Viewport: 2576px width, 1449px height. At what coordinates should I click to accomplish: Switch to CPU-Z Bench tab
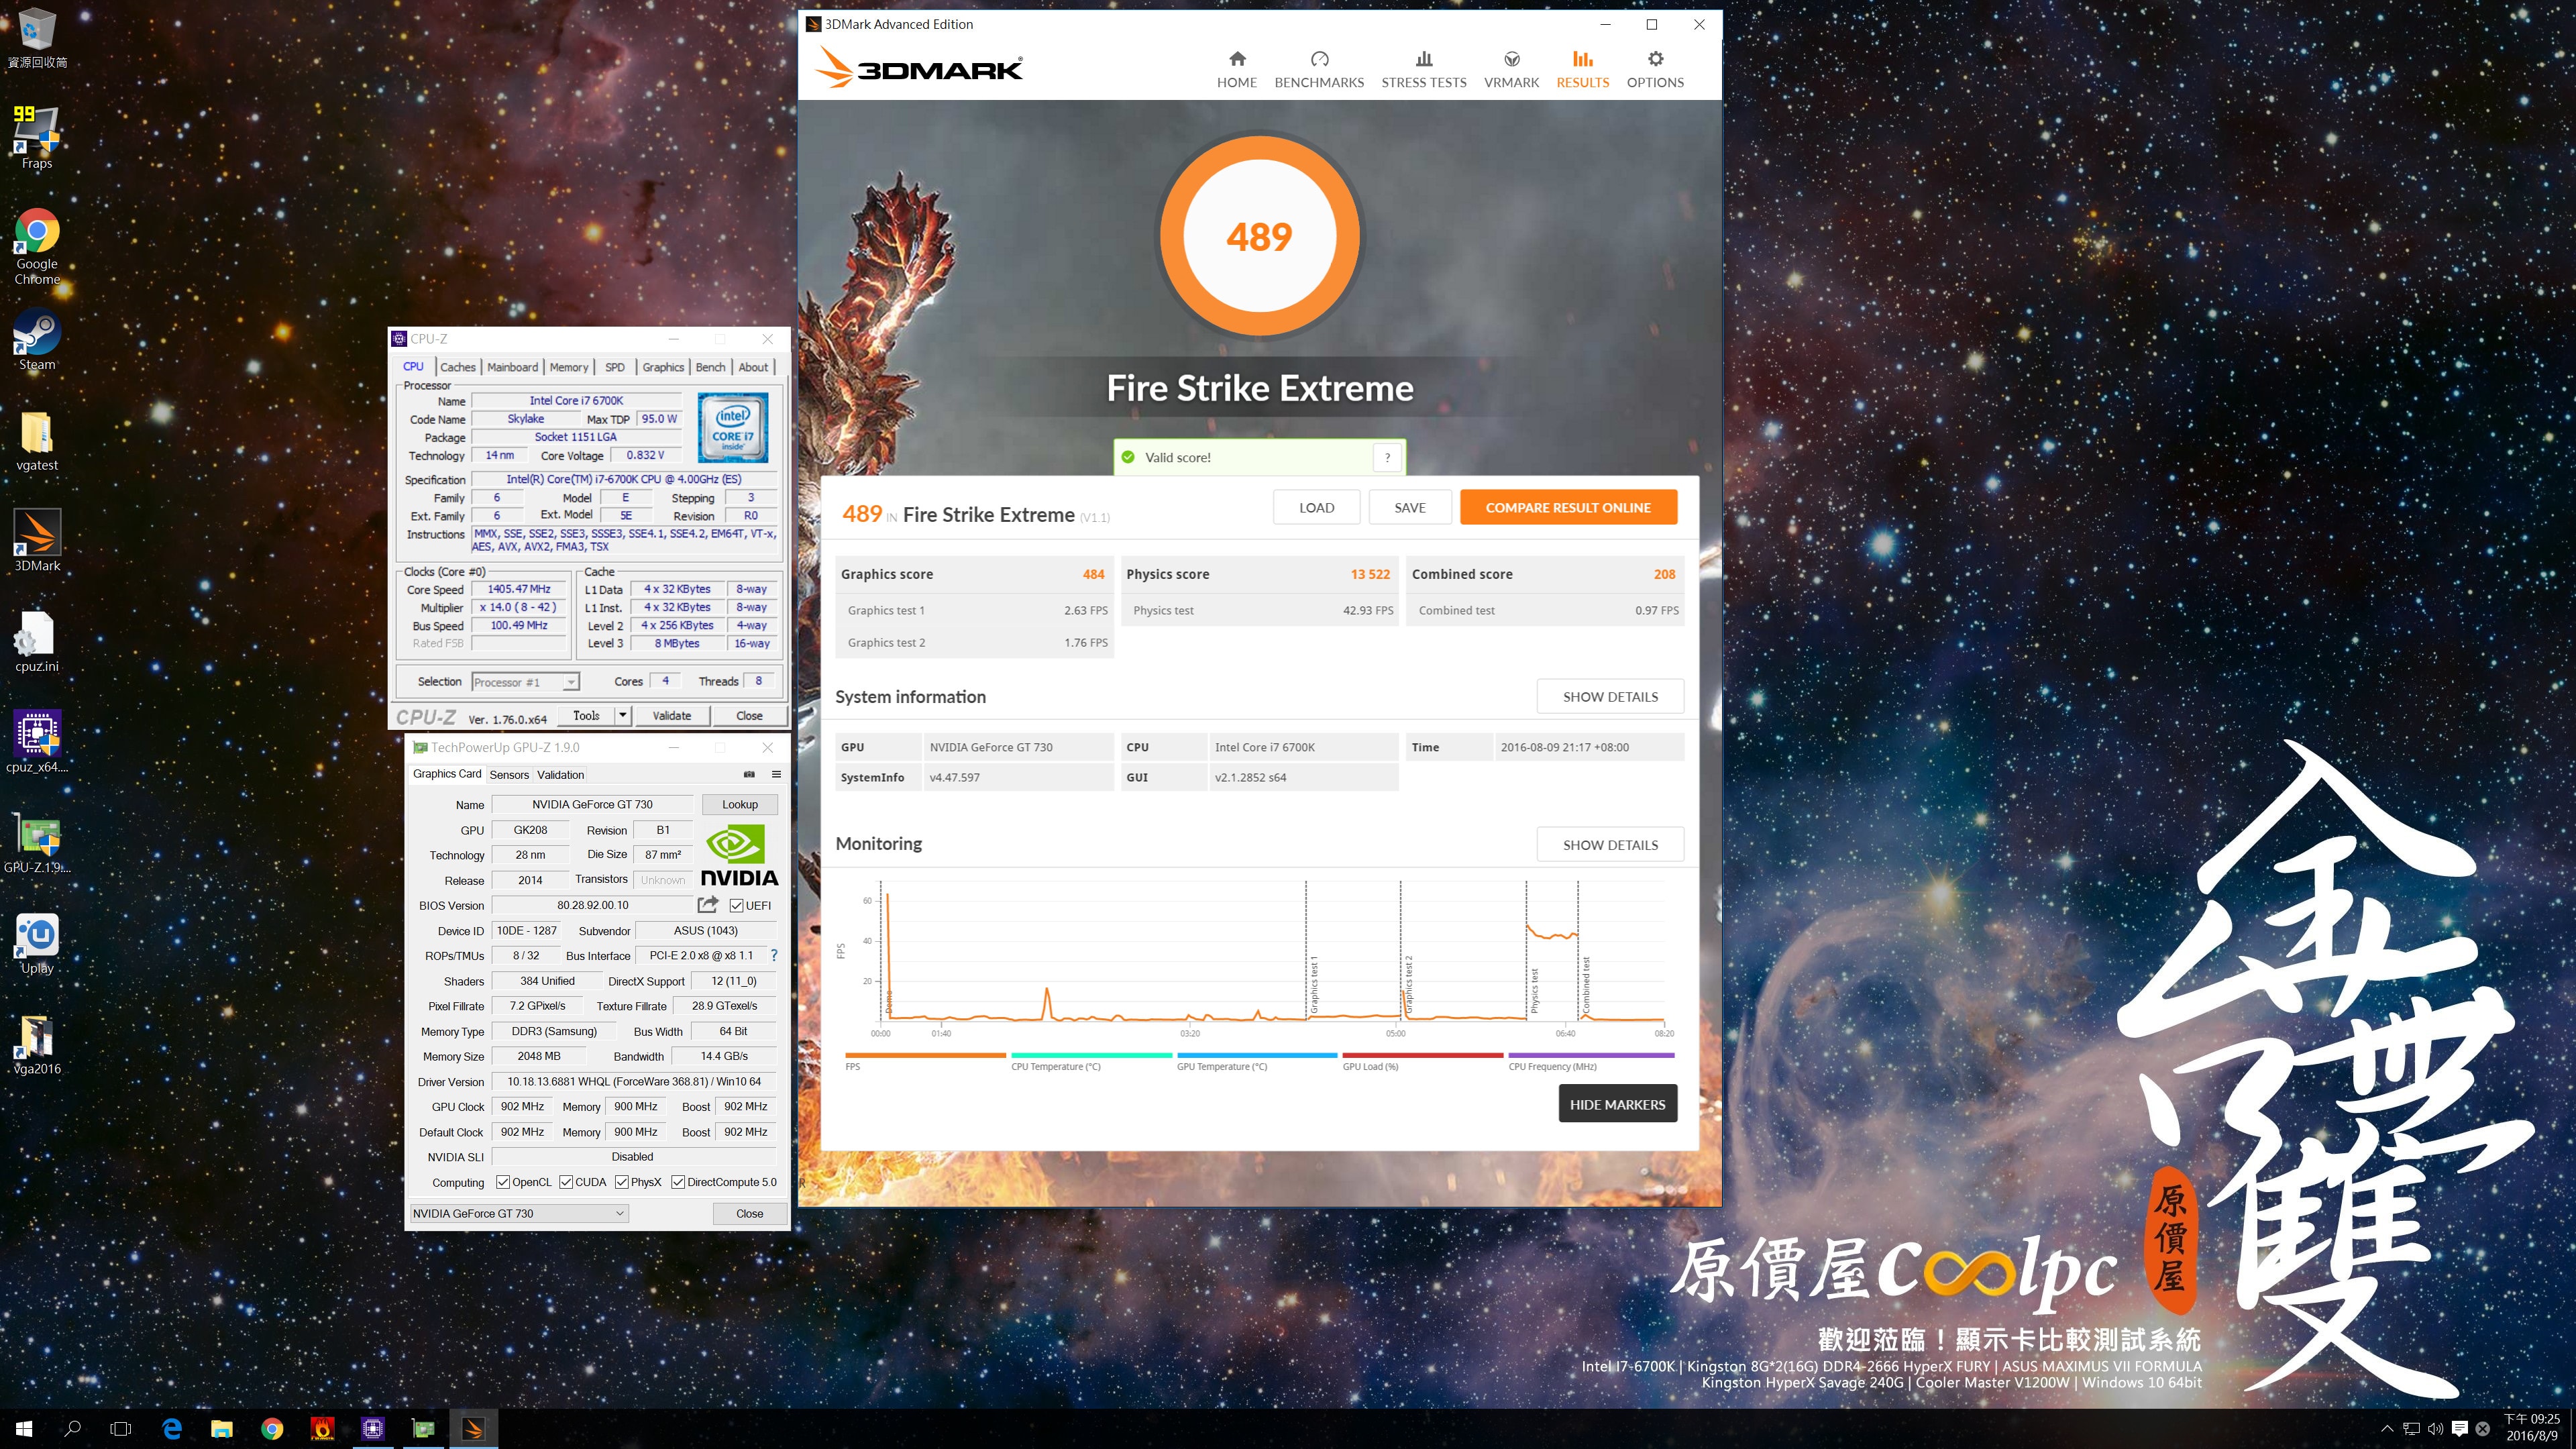[711, 367]
